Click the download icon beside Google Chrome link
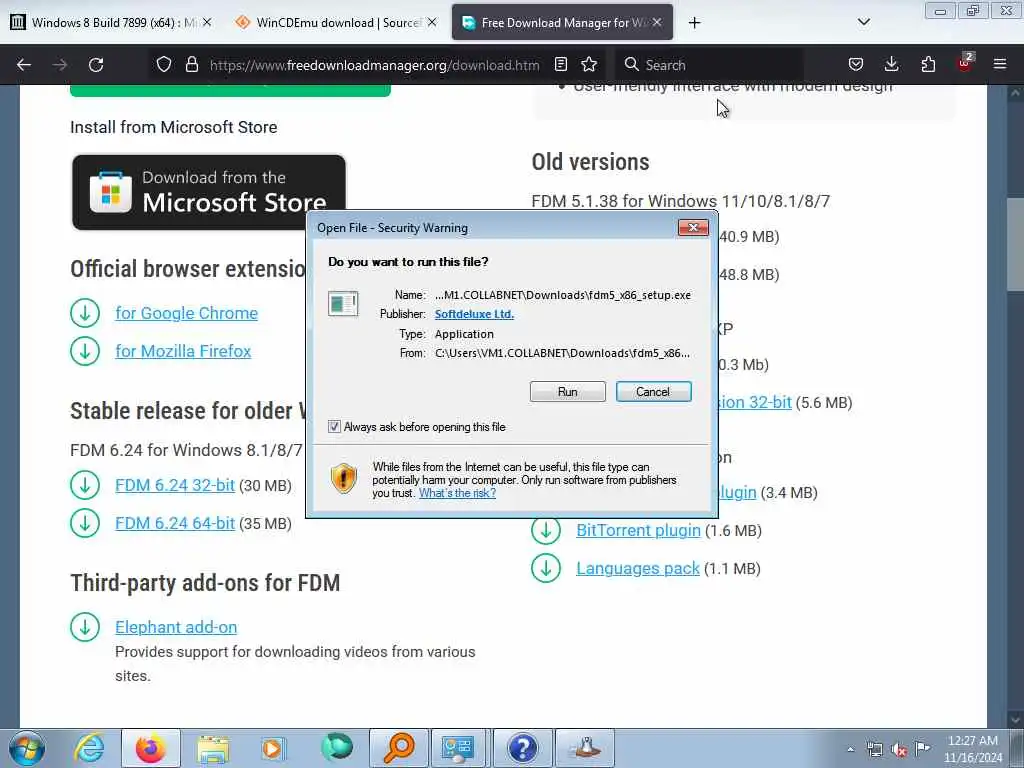This screenshot has height=768, width=1024. click(x=85, y=313)
